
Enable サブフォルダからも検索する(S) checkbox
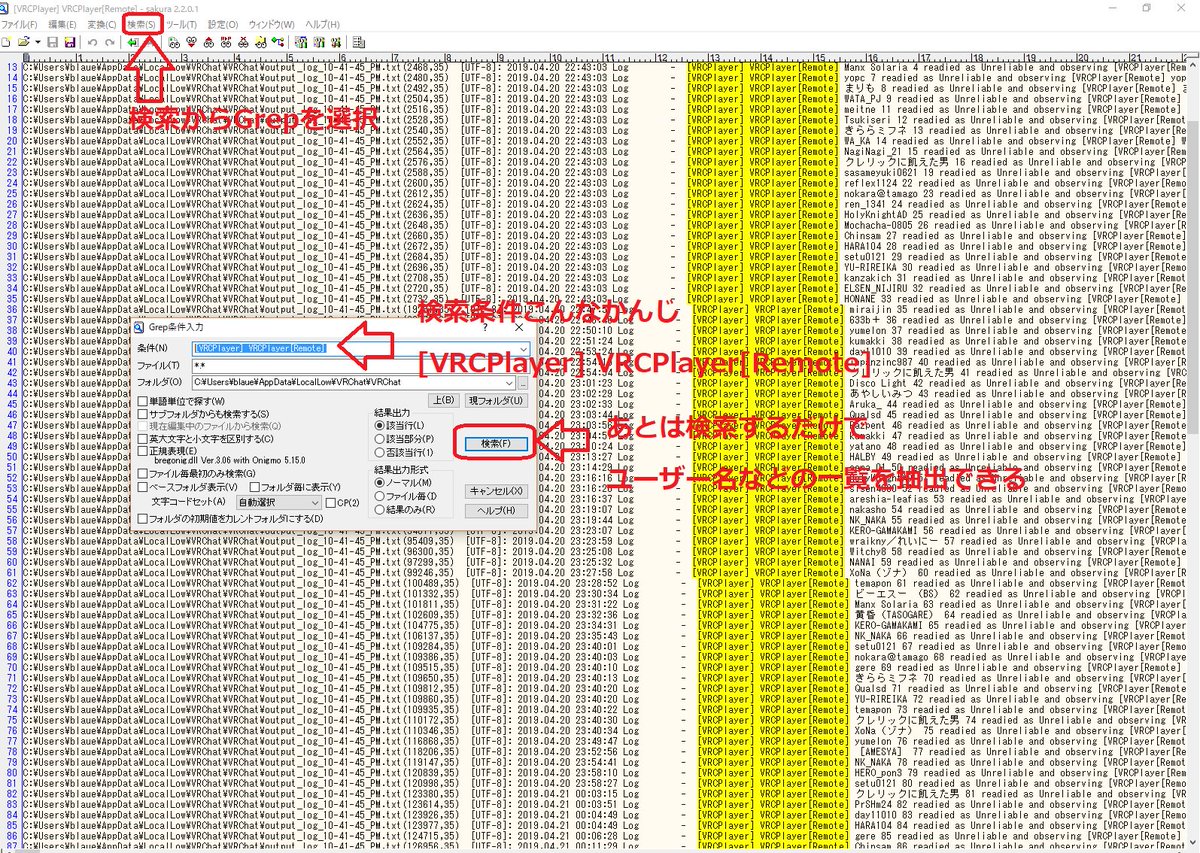click(x=141, y=413)
